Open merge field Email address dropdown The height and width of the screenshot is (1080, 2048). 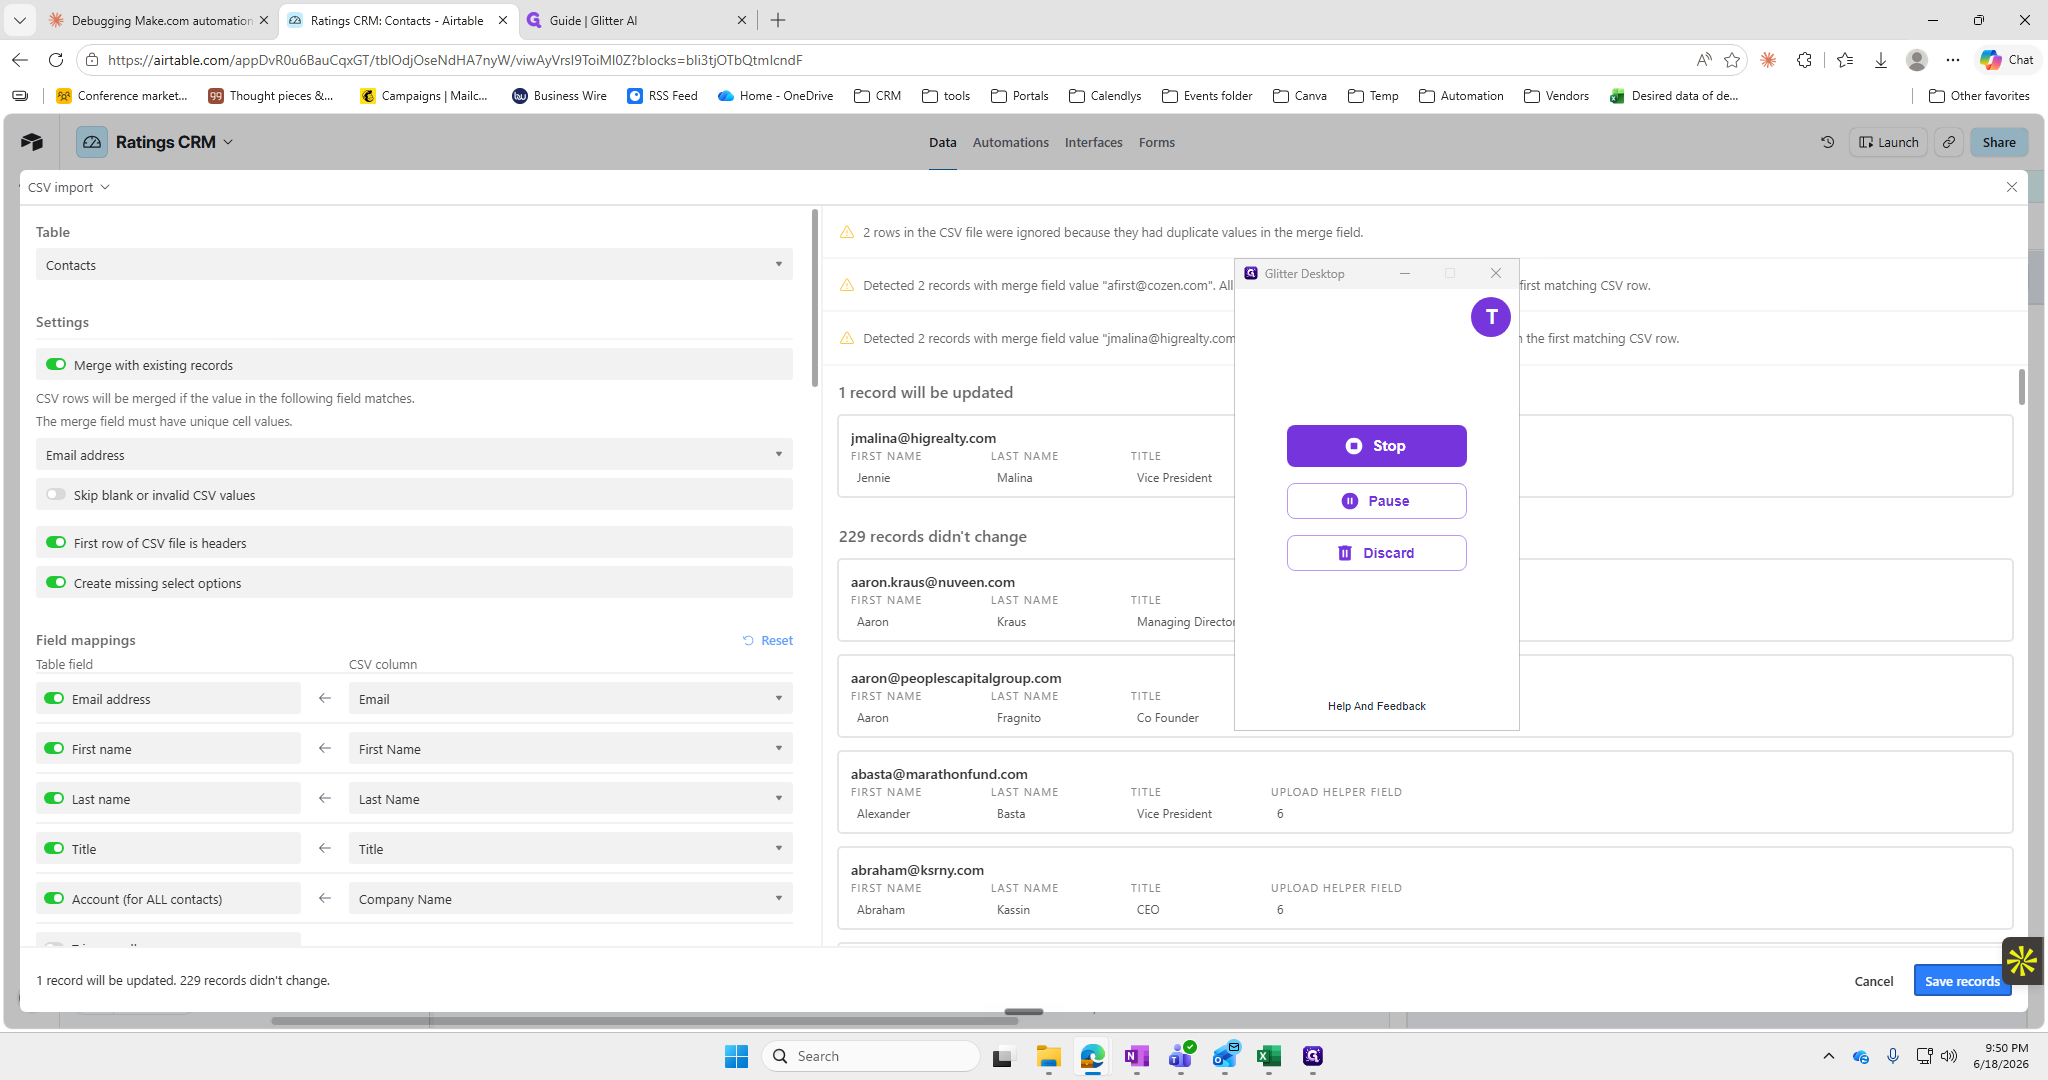(x=414, y=455)
